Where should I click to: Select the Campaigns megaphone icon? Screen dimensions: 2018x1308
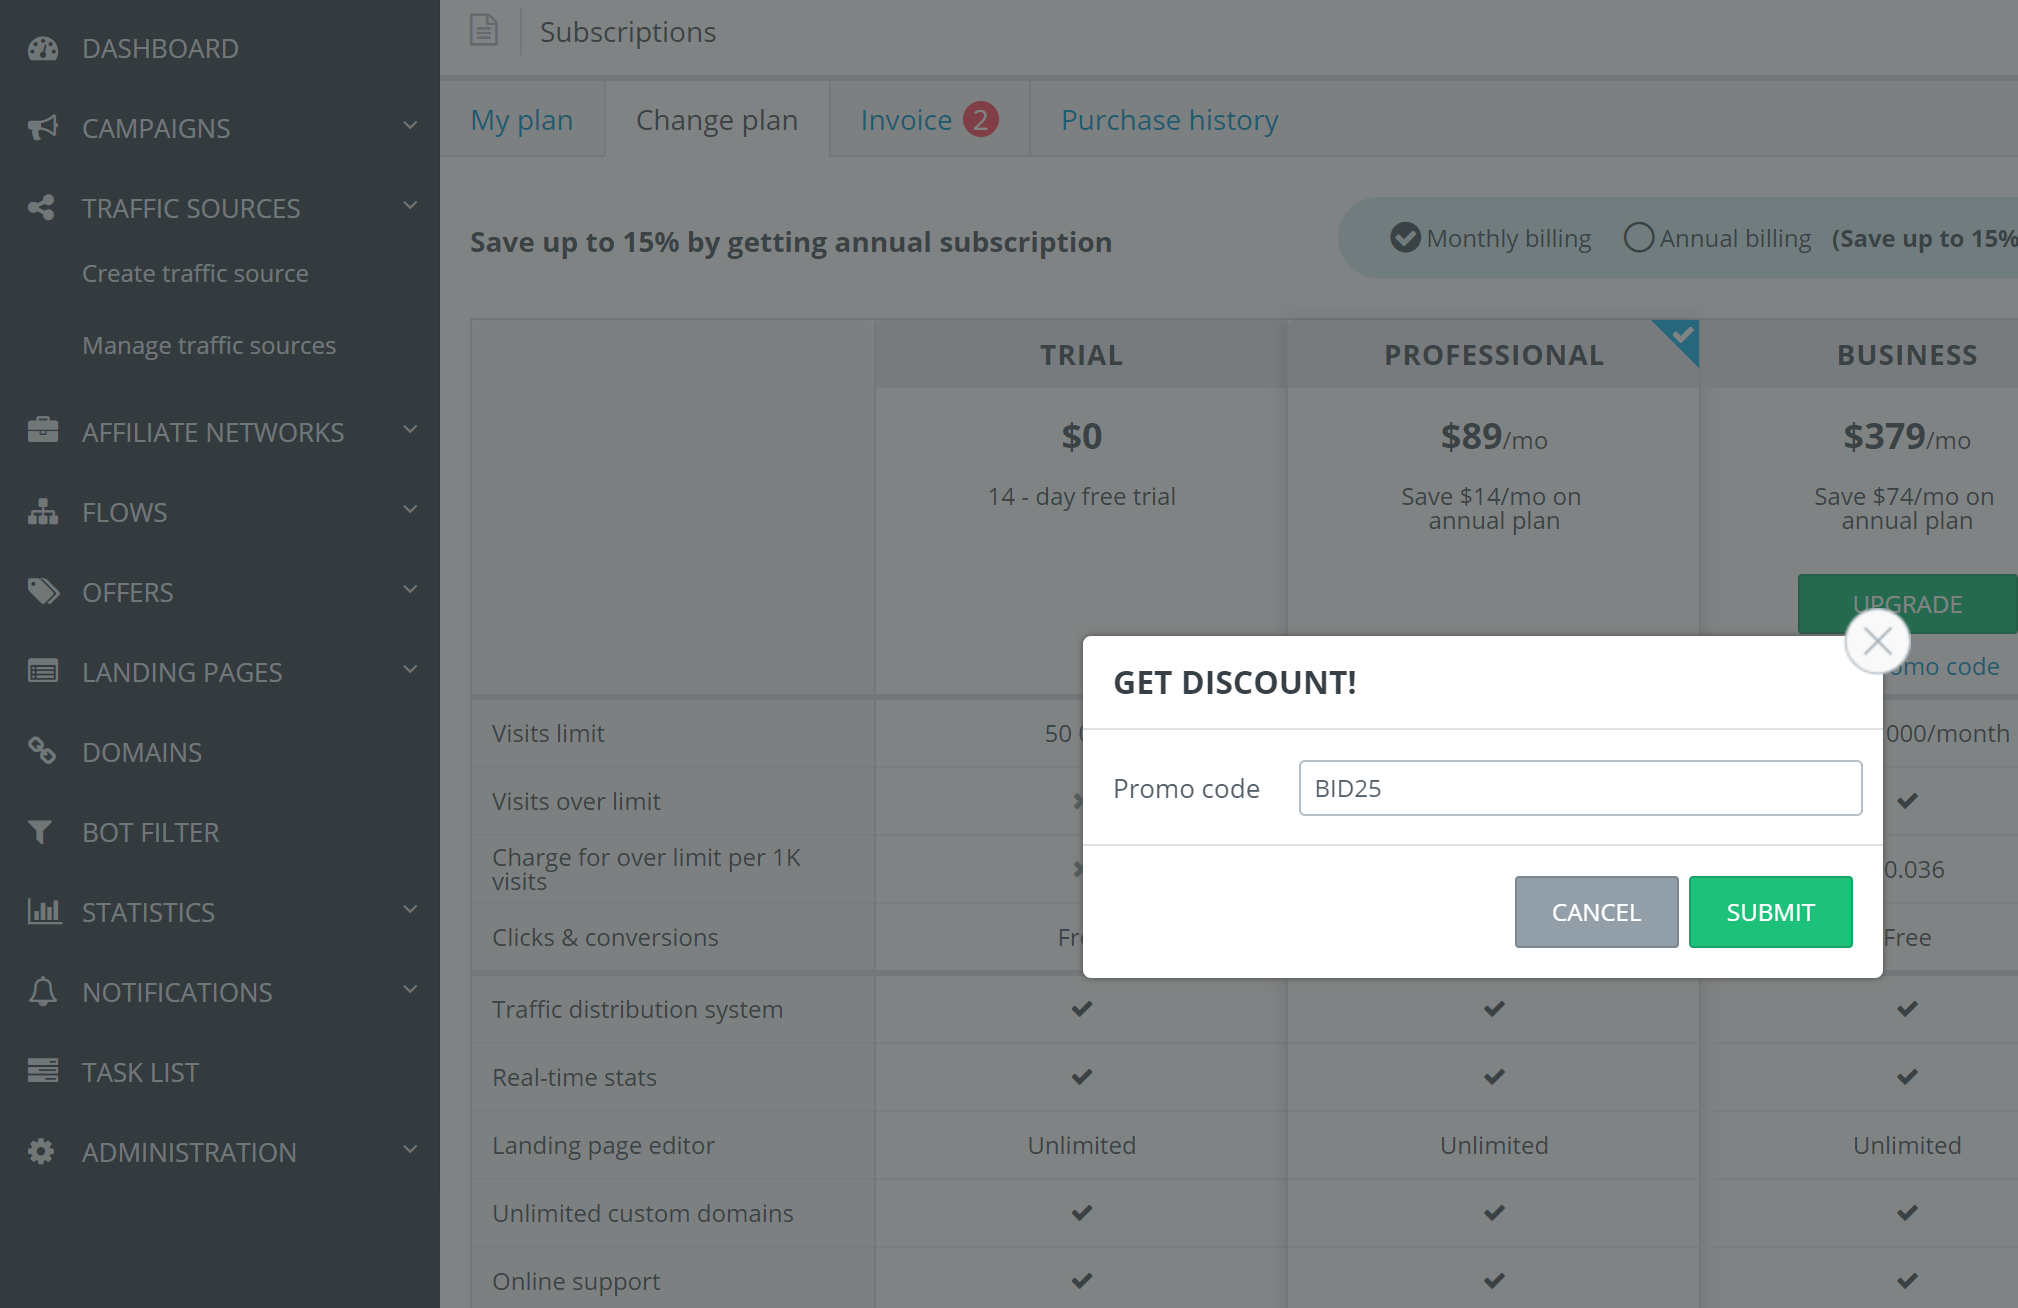(41, 128)
